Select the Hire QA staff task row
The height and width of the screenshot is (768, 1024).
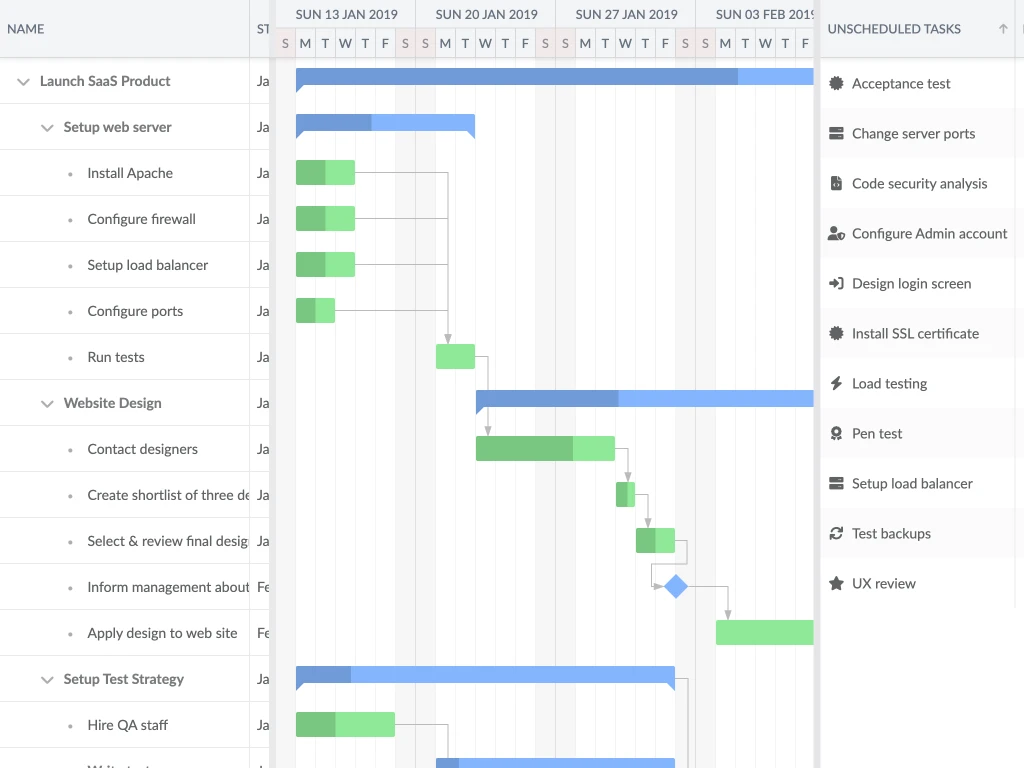click(127, 726)
